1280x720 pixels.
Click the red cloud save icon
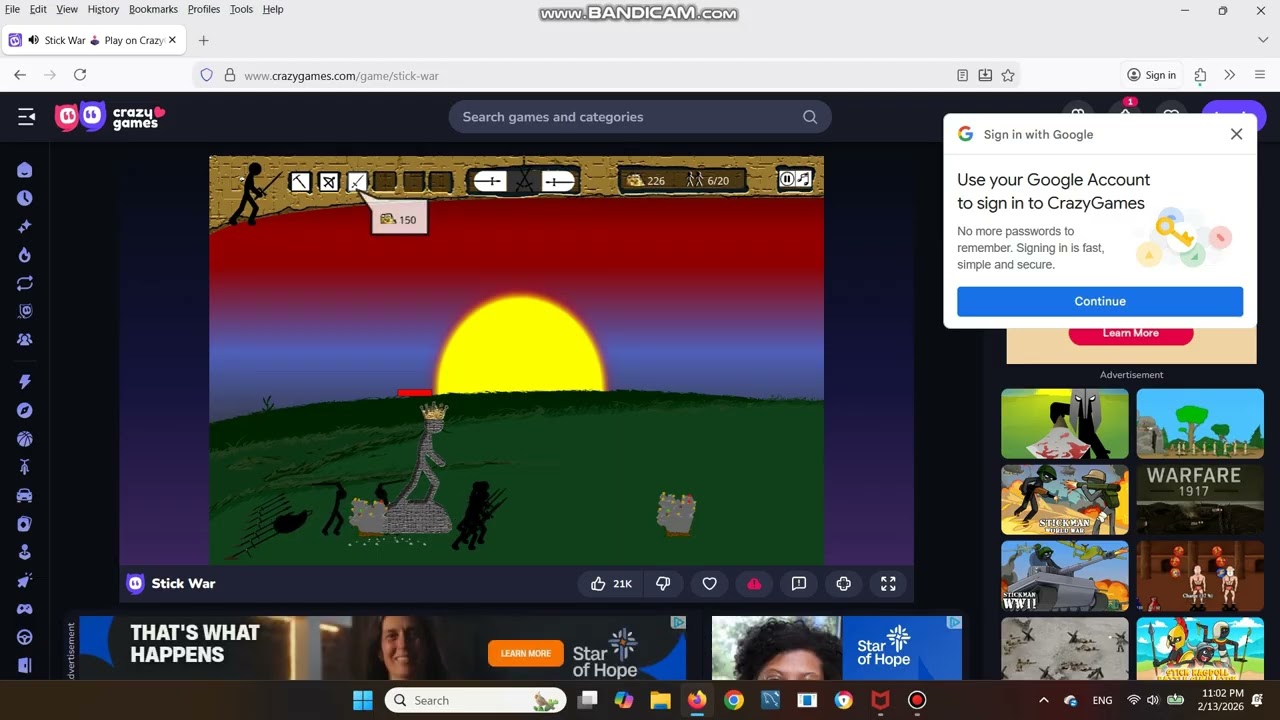point(754,584)
